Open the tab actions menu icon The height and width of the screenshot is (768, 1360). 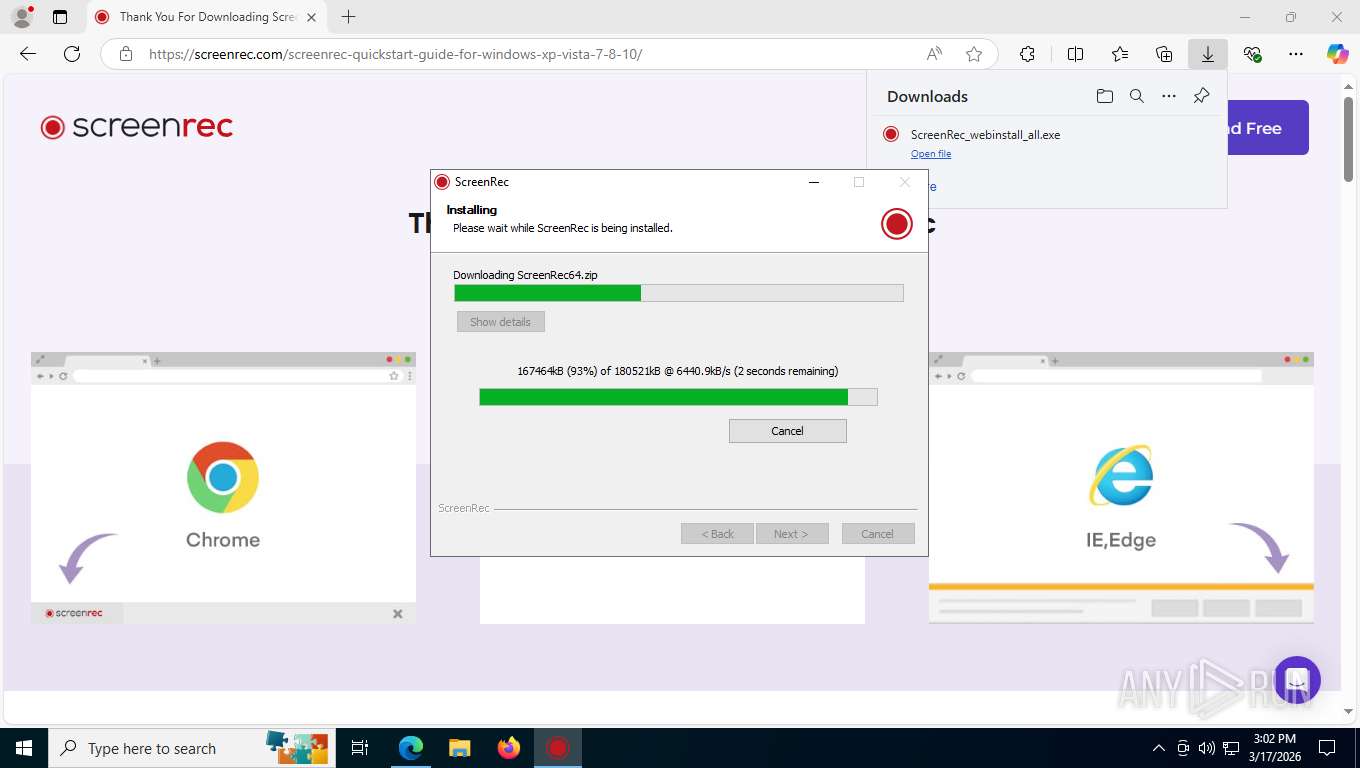pos(60,17)
